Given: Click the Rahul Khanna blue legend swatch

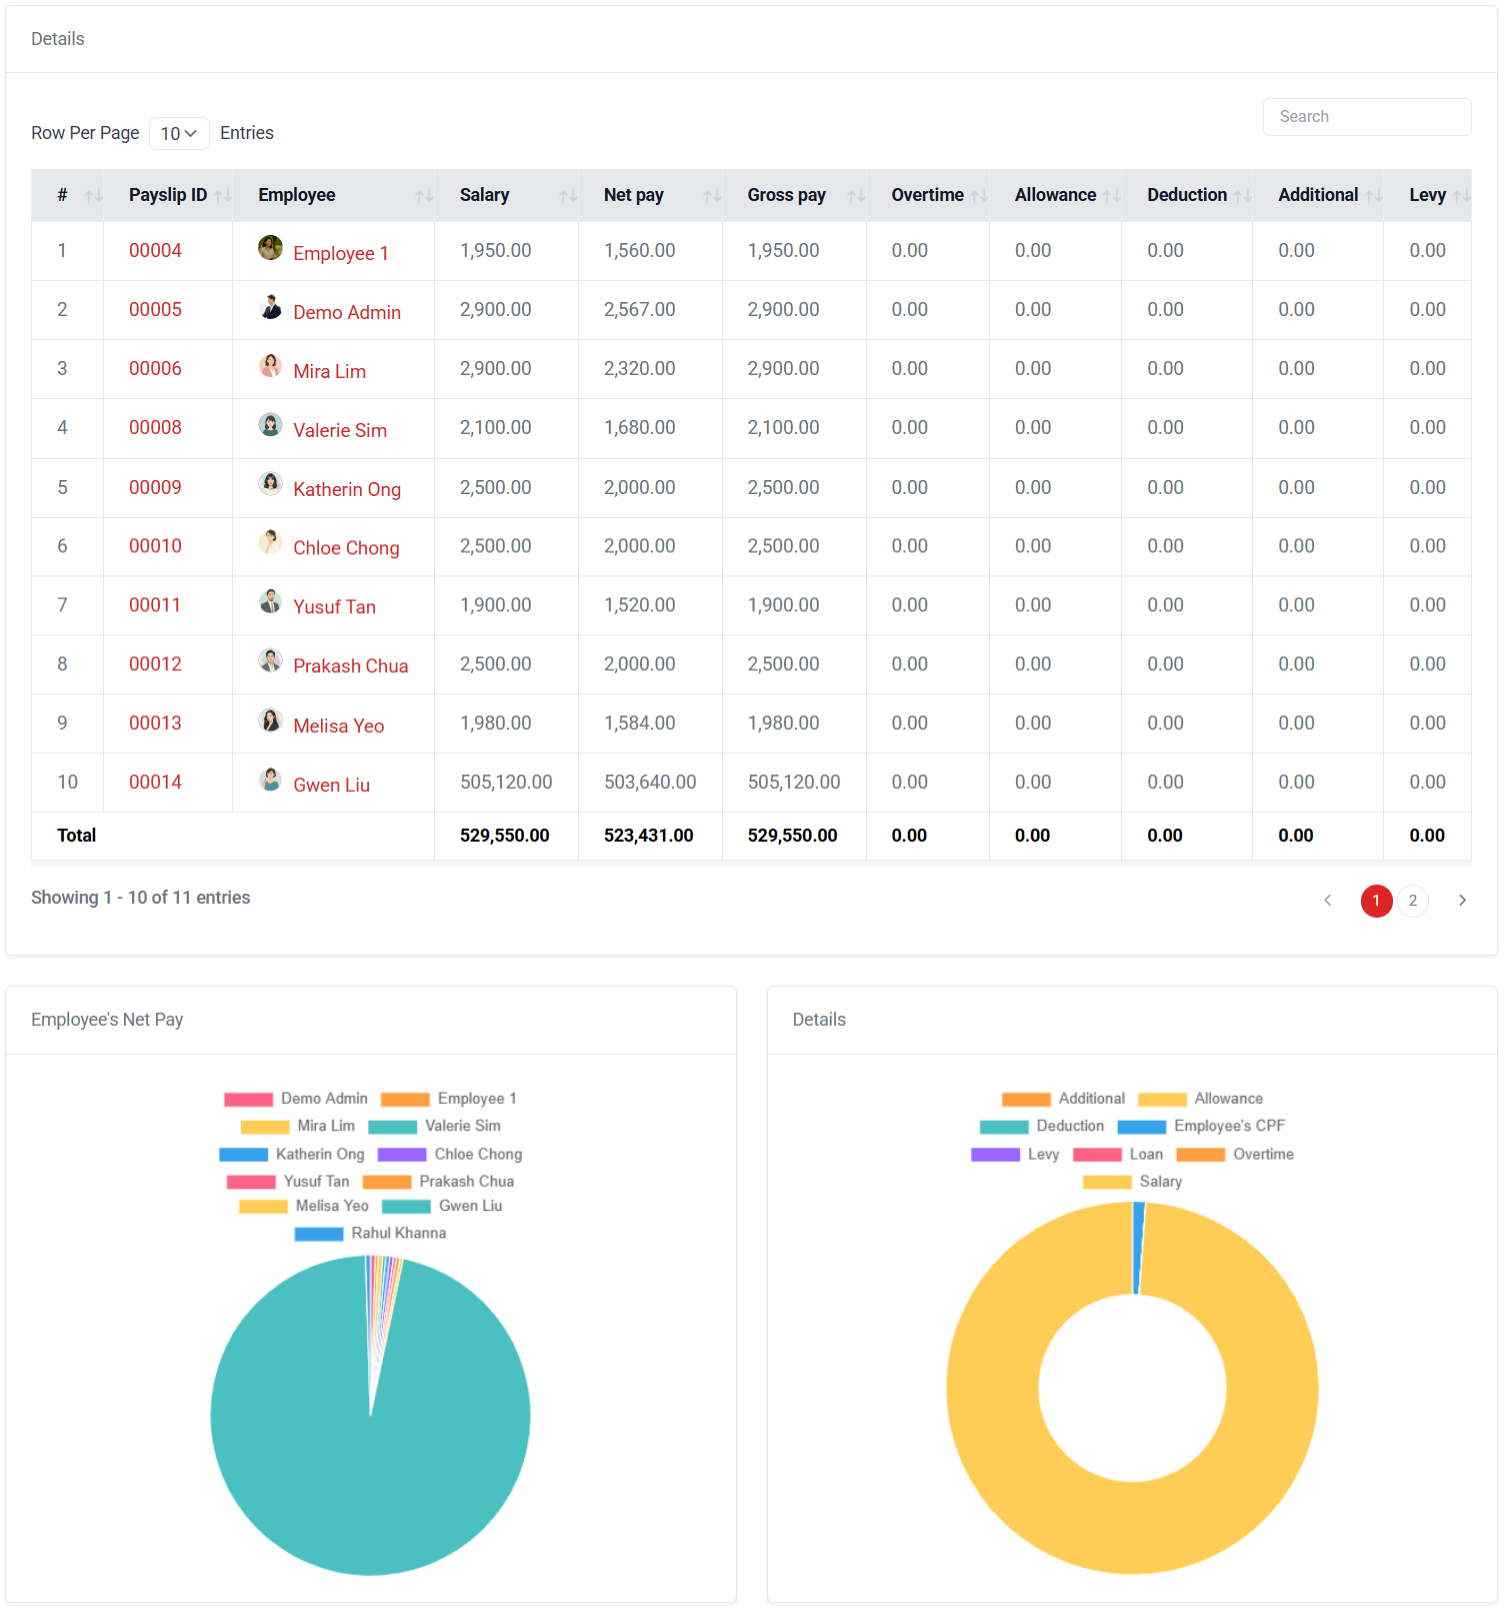Looking at the screenshot, I should click(319, 1234).
